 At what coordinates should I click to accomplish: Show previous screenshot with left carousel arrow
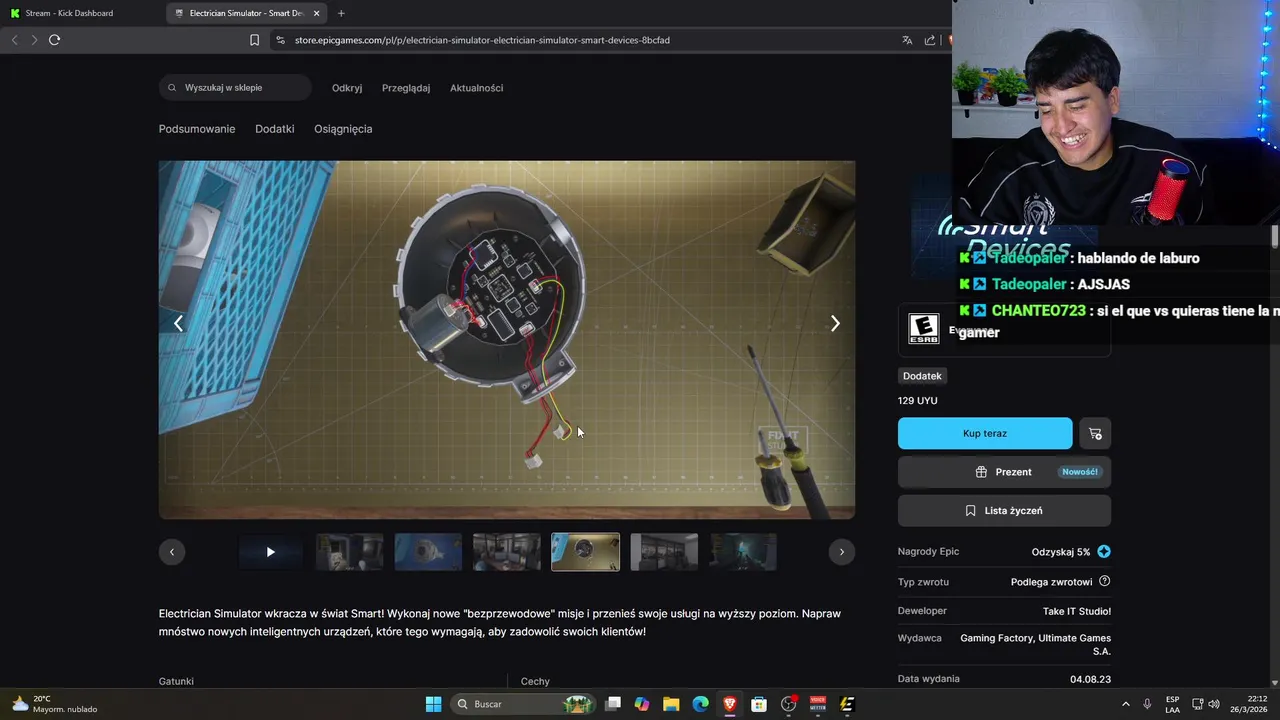[x=179, y=323]
